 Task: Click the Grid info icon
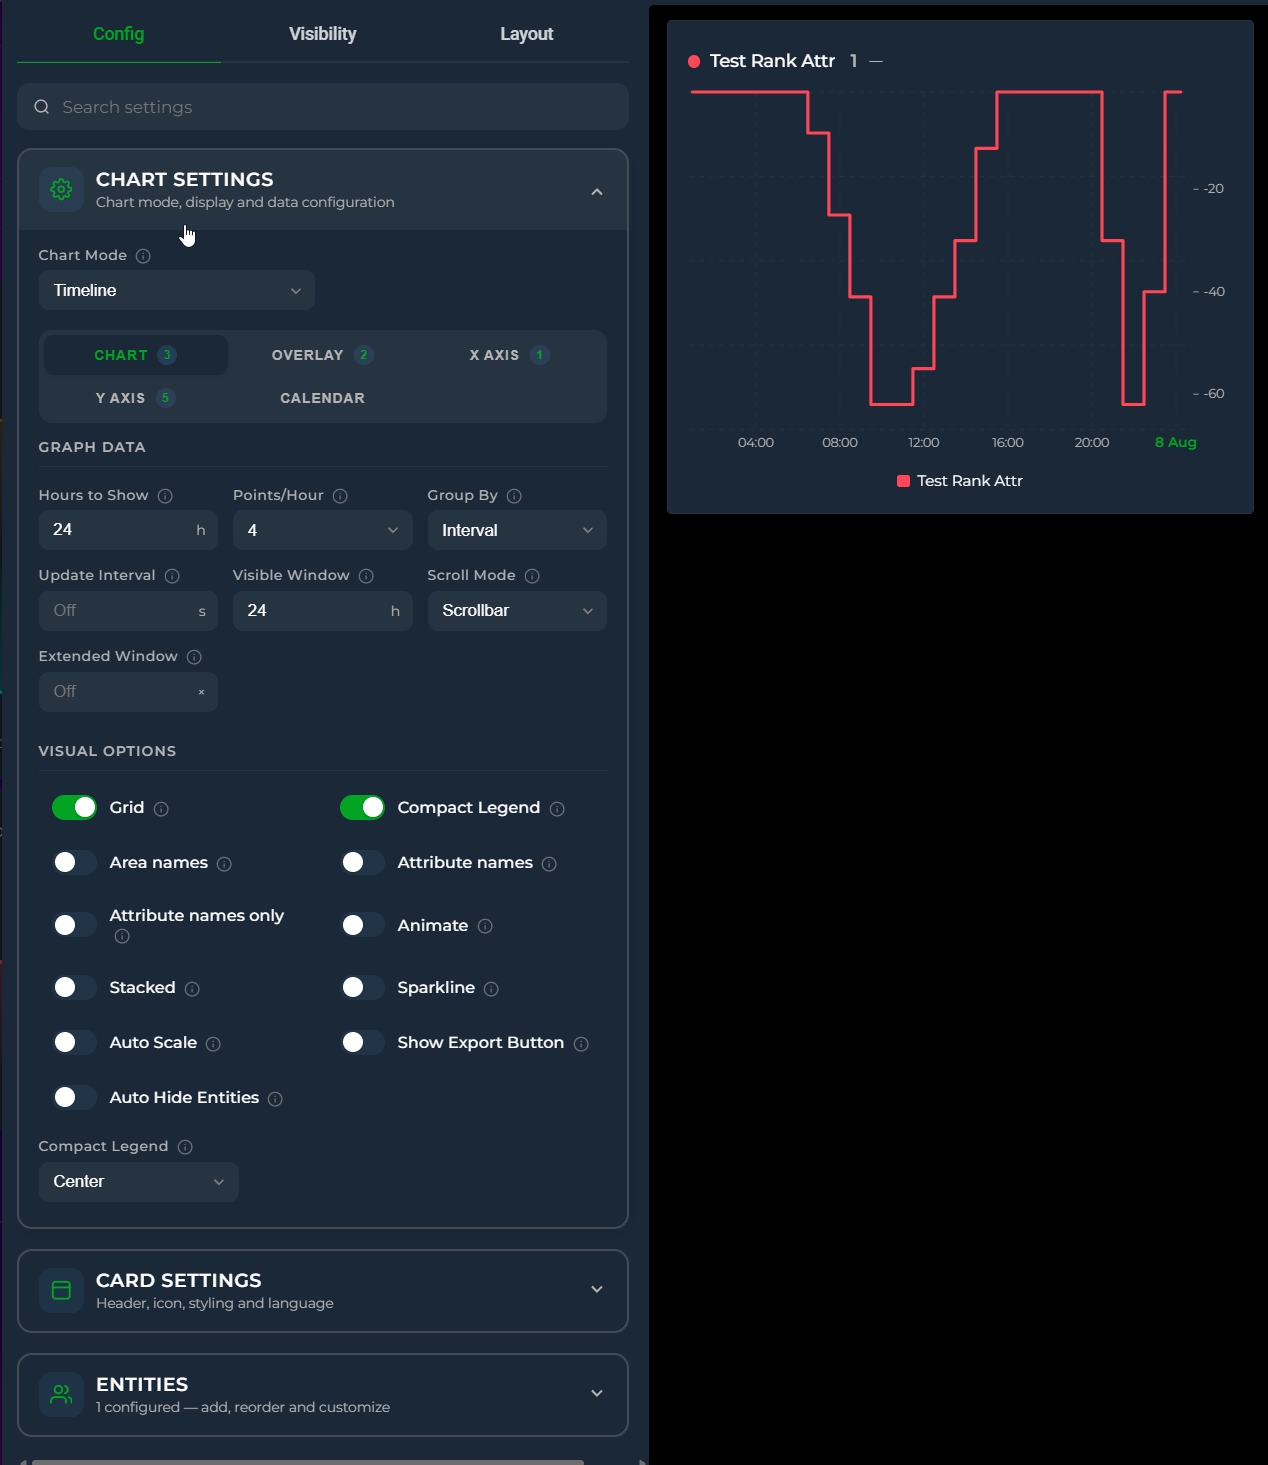[161, 809]
